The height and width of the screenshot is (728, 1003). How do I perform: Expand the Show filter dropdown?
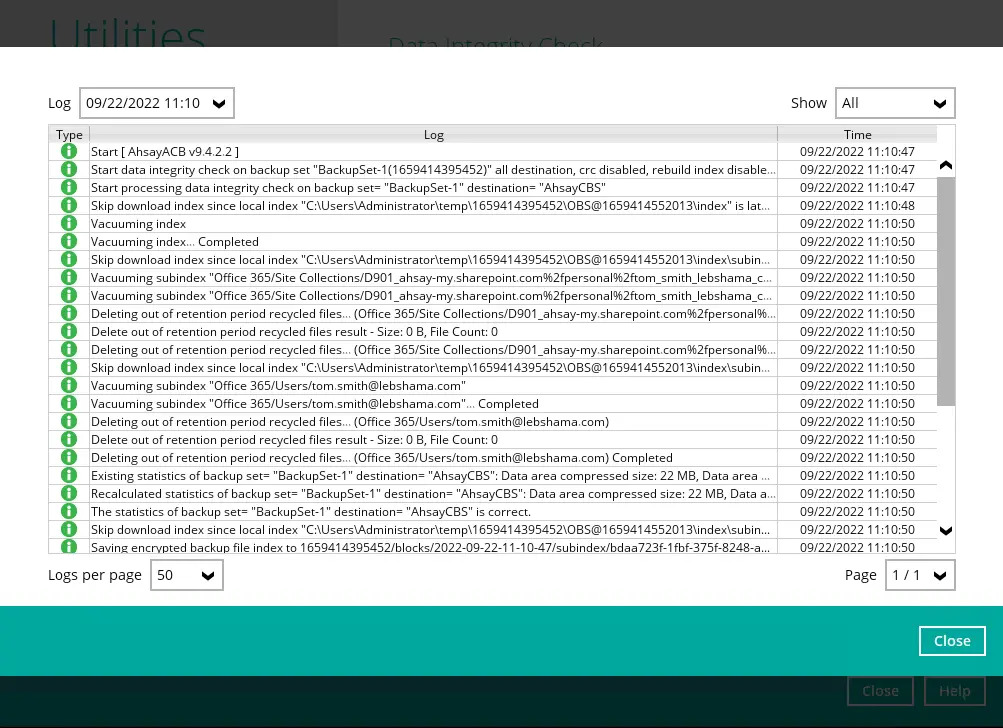[x=895, y=103]
